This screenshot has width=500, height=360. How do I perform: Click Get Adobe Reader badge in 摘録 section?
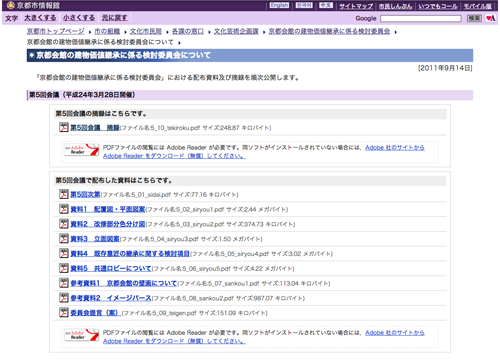point(82,150)
